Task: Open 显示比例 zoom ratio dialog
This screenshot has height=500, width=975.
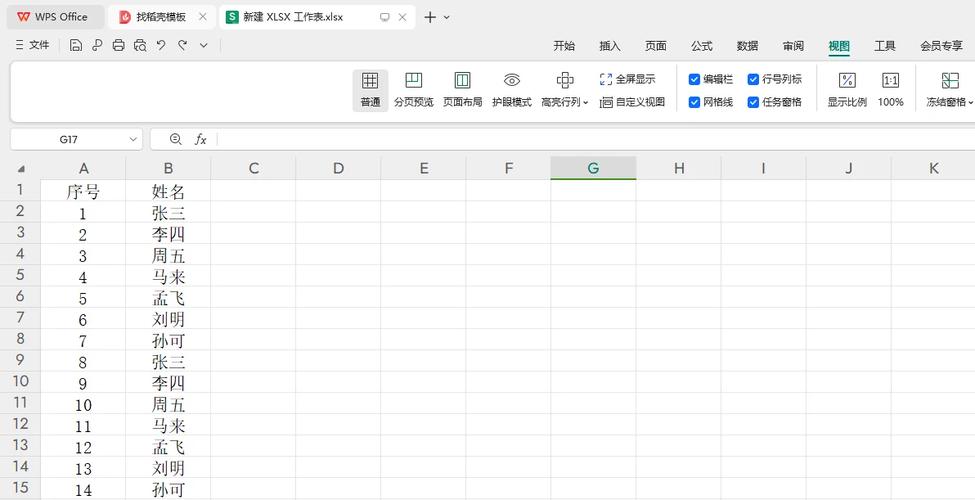Action: [847, 90]
